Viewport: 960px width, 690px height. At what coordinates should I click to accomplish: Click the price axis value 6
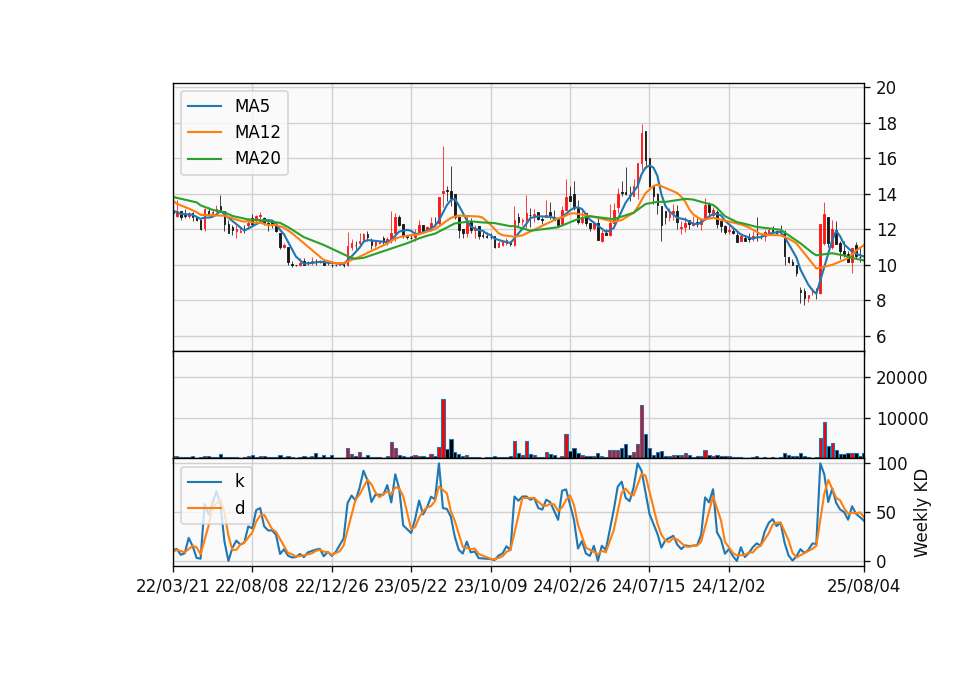pos(881,337)
